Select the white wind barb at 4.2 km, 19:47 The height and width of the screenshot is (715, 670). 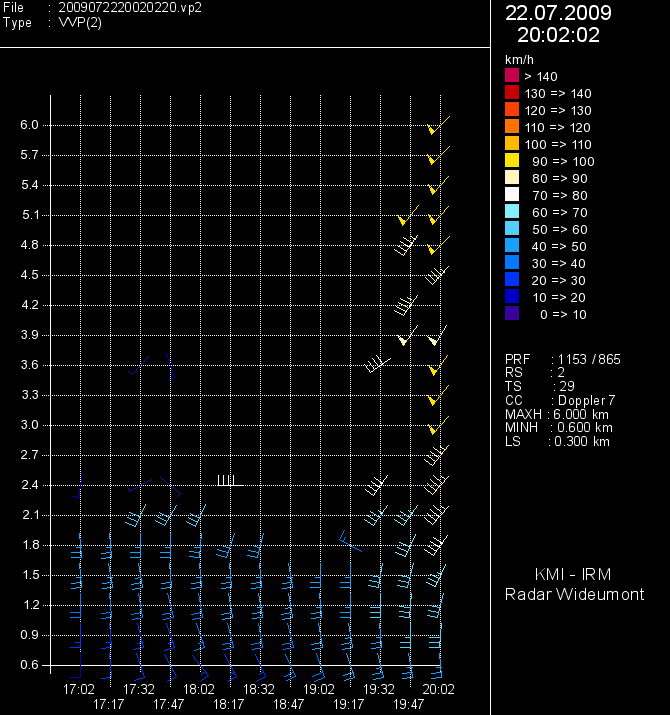404,303
